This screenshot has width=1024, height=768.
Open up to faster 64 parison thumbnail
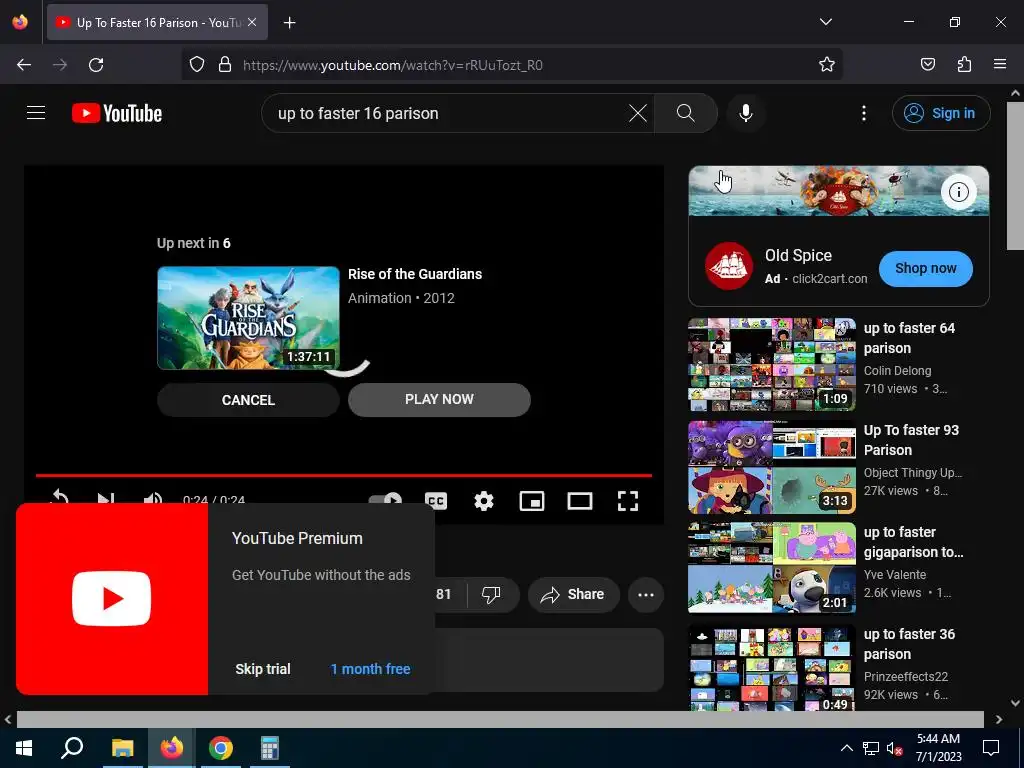click(771, 364)
